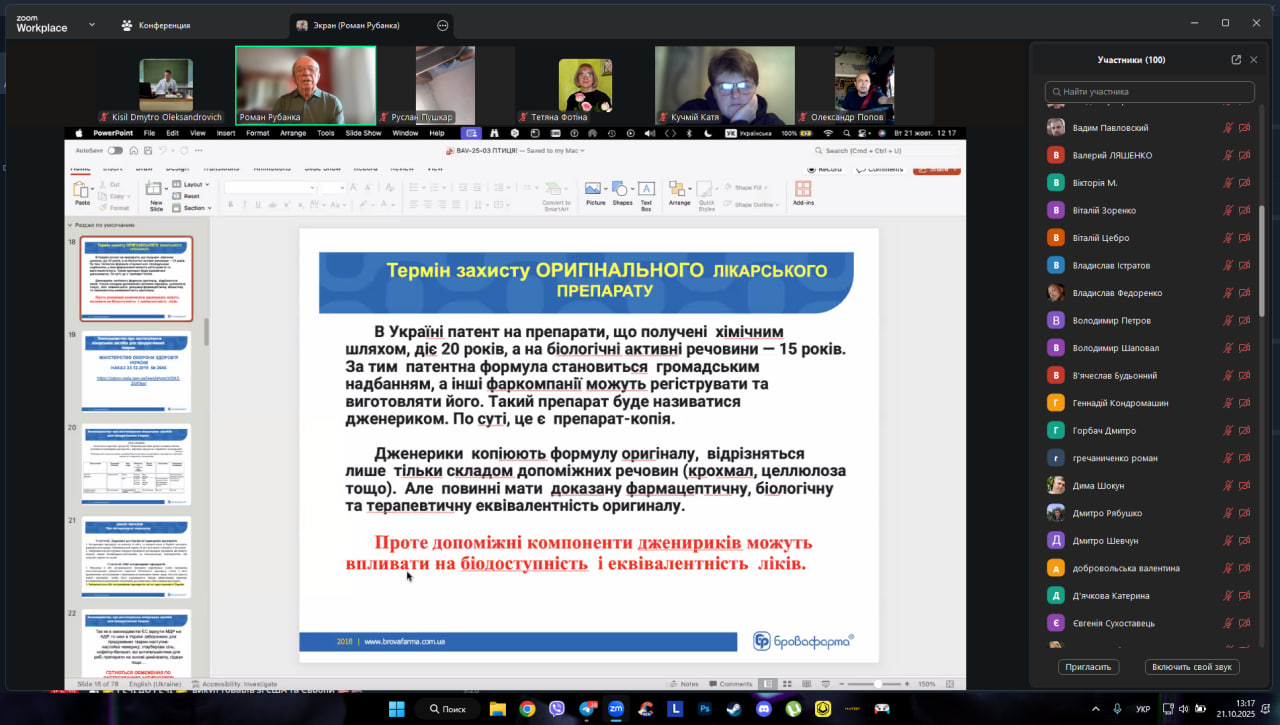Image resolution: width=1280 pixels, height=725 pixels.
Task: Switch to the Конференция tab
Action: click(x=155, y=25)
